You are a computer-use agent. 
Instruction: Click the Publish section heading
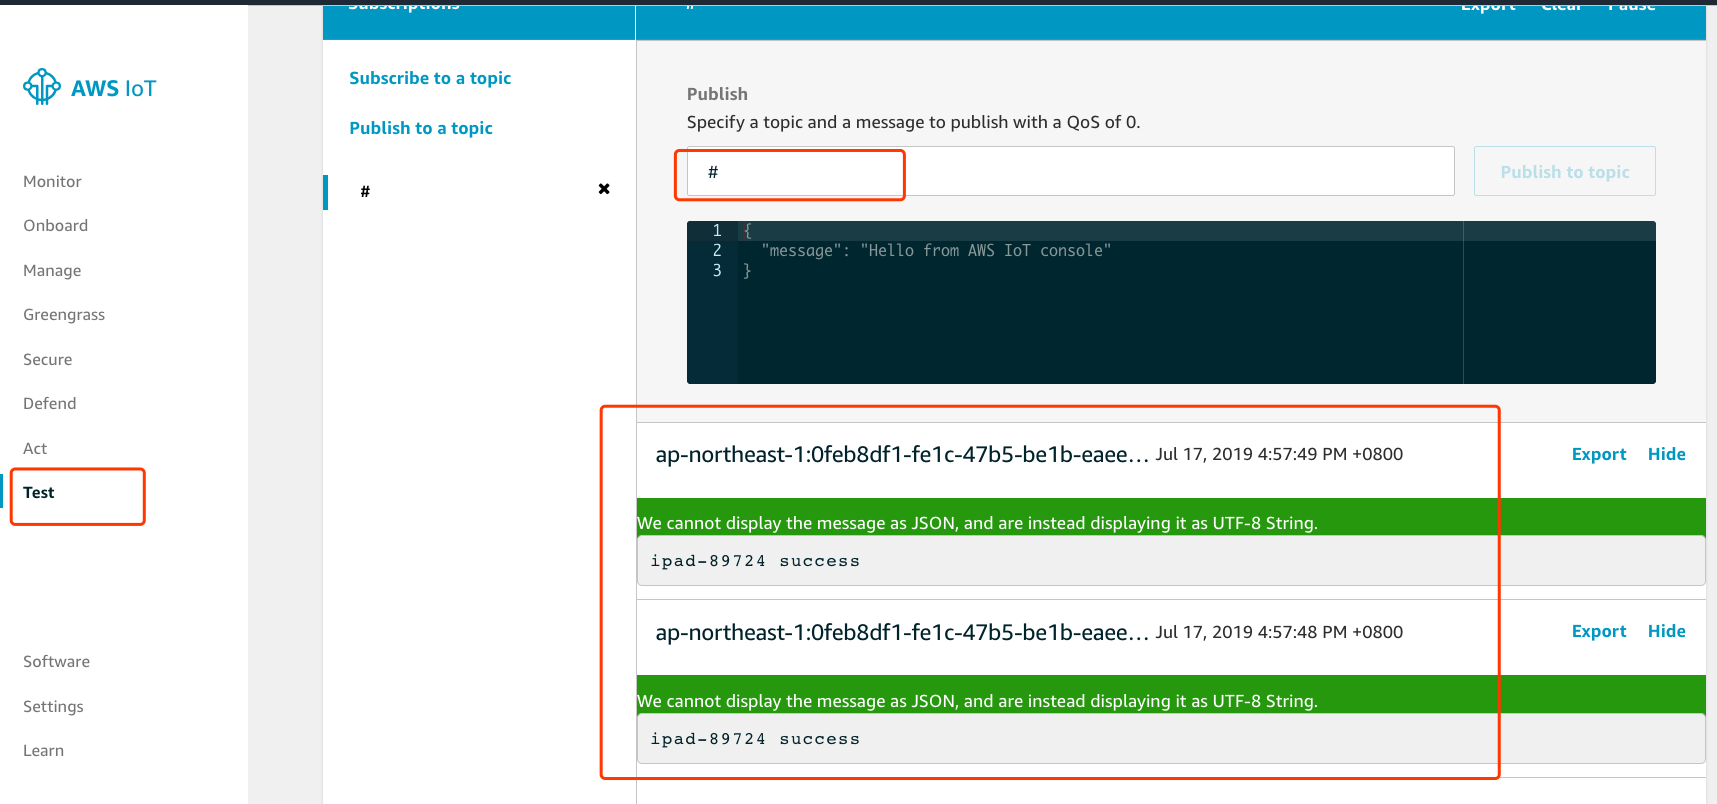pyautogui.click(x=717, y=94)
